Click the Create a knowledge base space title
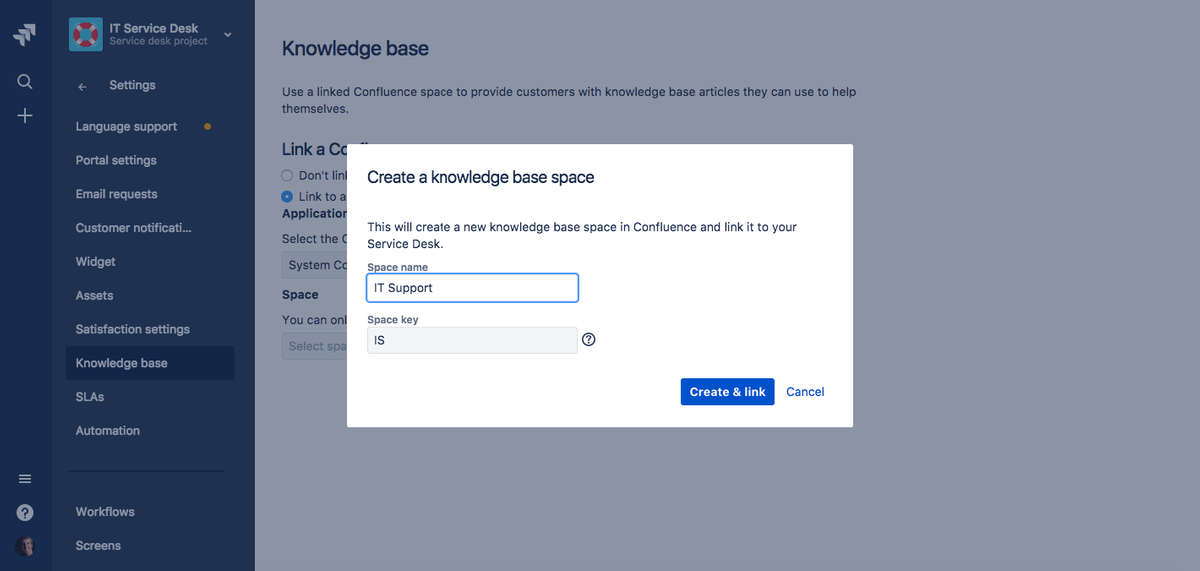This screenshot has width=1200, height=571. coord(481,177)
